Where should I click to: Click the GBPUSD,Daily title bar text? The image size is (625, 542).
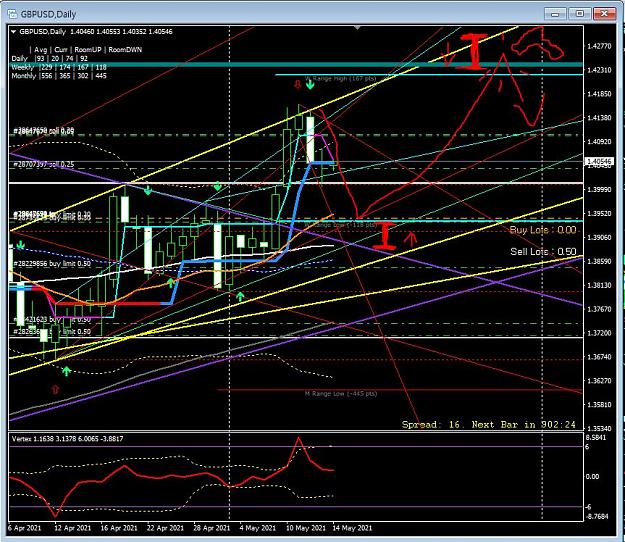(x=48, y=15)
